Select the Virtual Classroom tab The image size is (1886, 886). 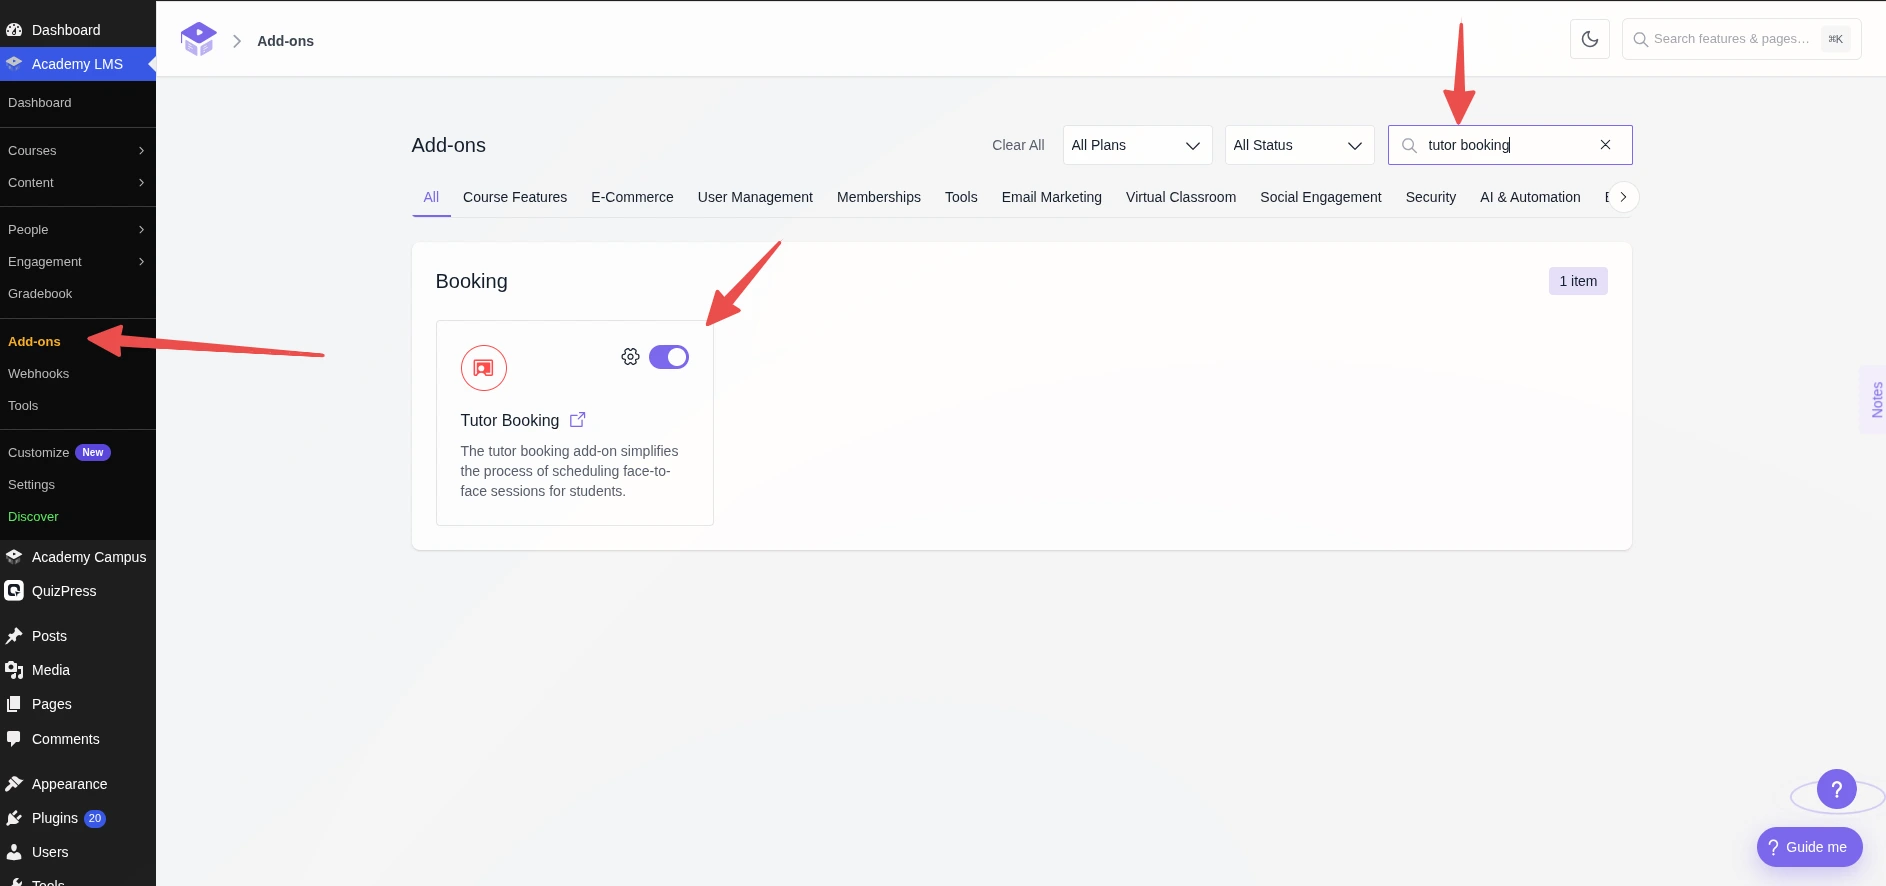(1181, 197)
